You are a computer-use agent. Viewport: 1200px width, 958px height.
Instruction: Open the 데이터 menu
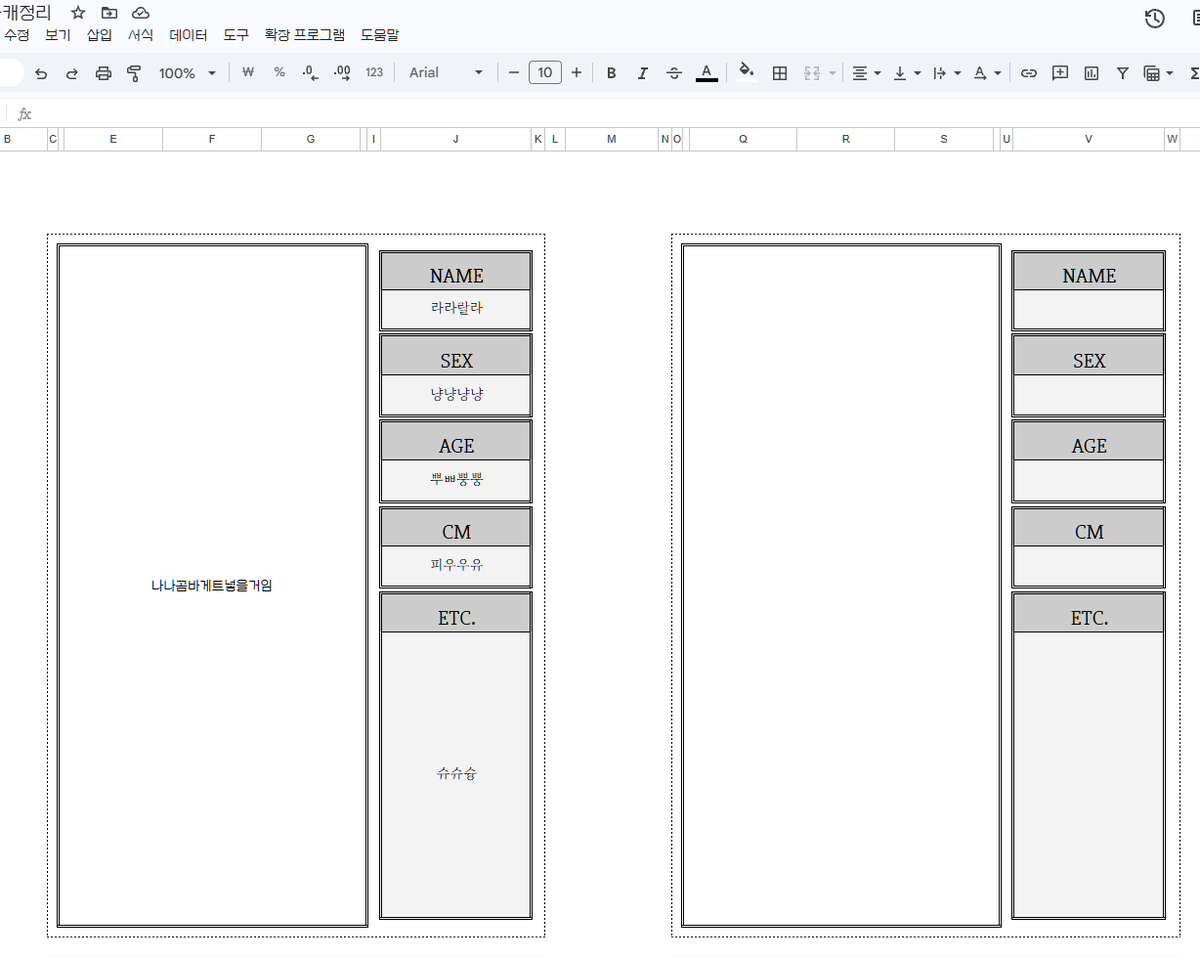tap(188, 35)
